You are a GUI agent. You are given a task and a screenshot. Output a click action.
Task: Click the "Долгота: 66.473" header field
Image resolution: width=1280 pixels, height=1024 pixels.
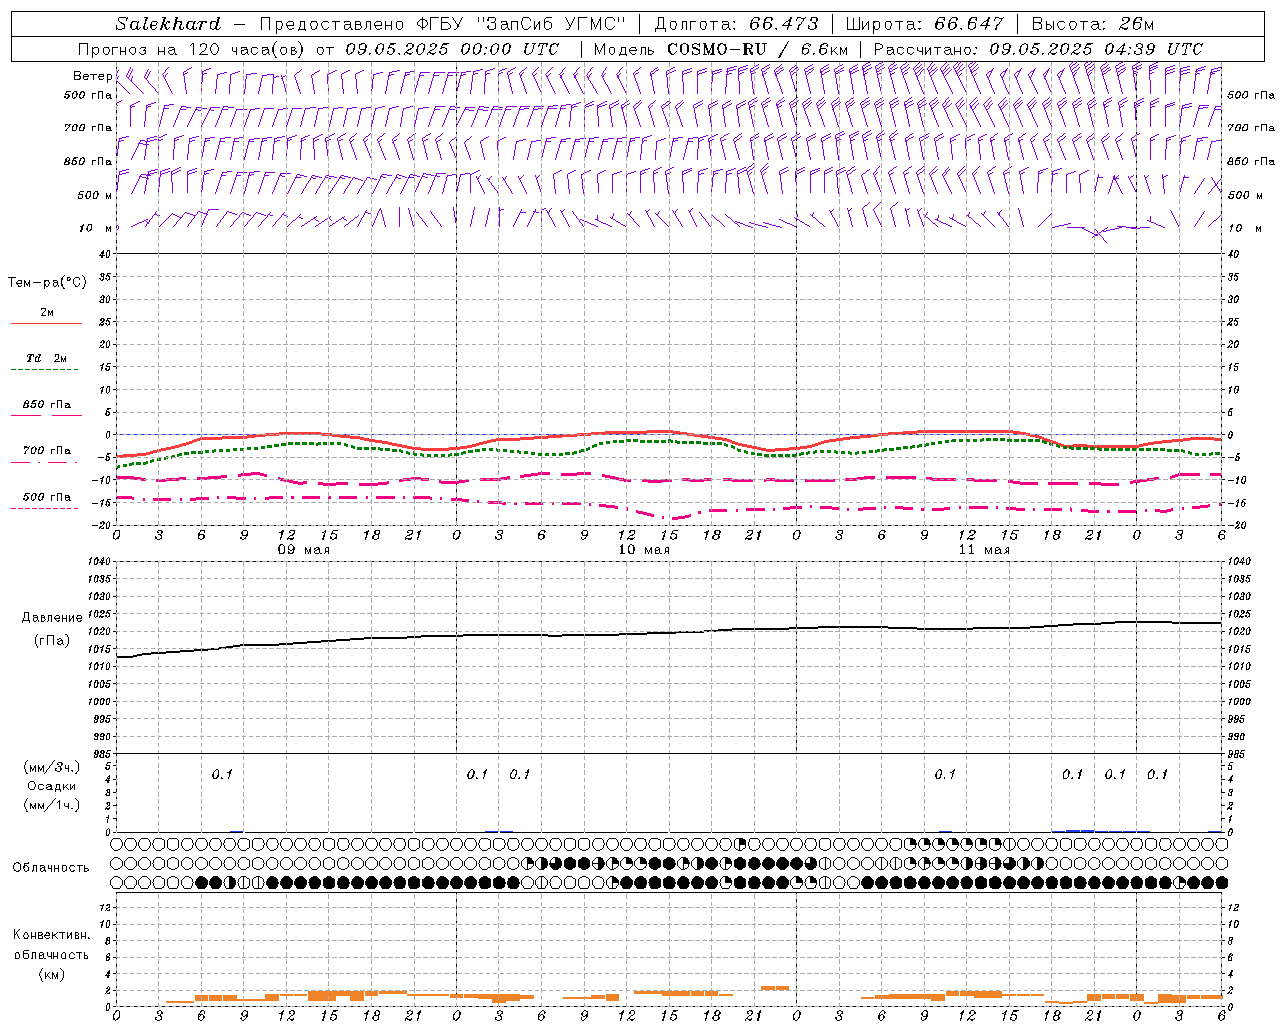tap(736, 24)
